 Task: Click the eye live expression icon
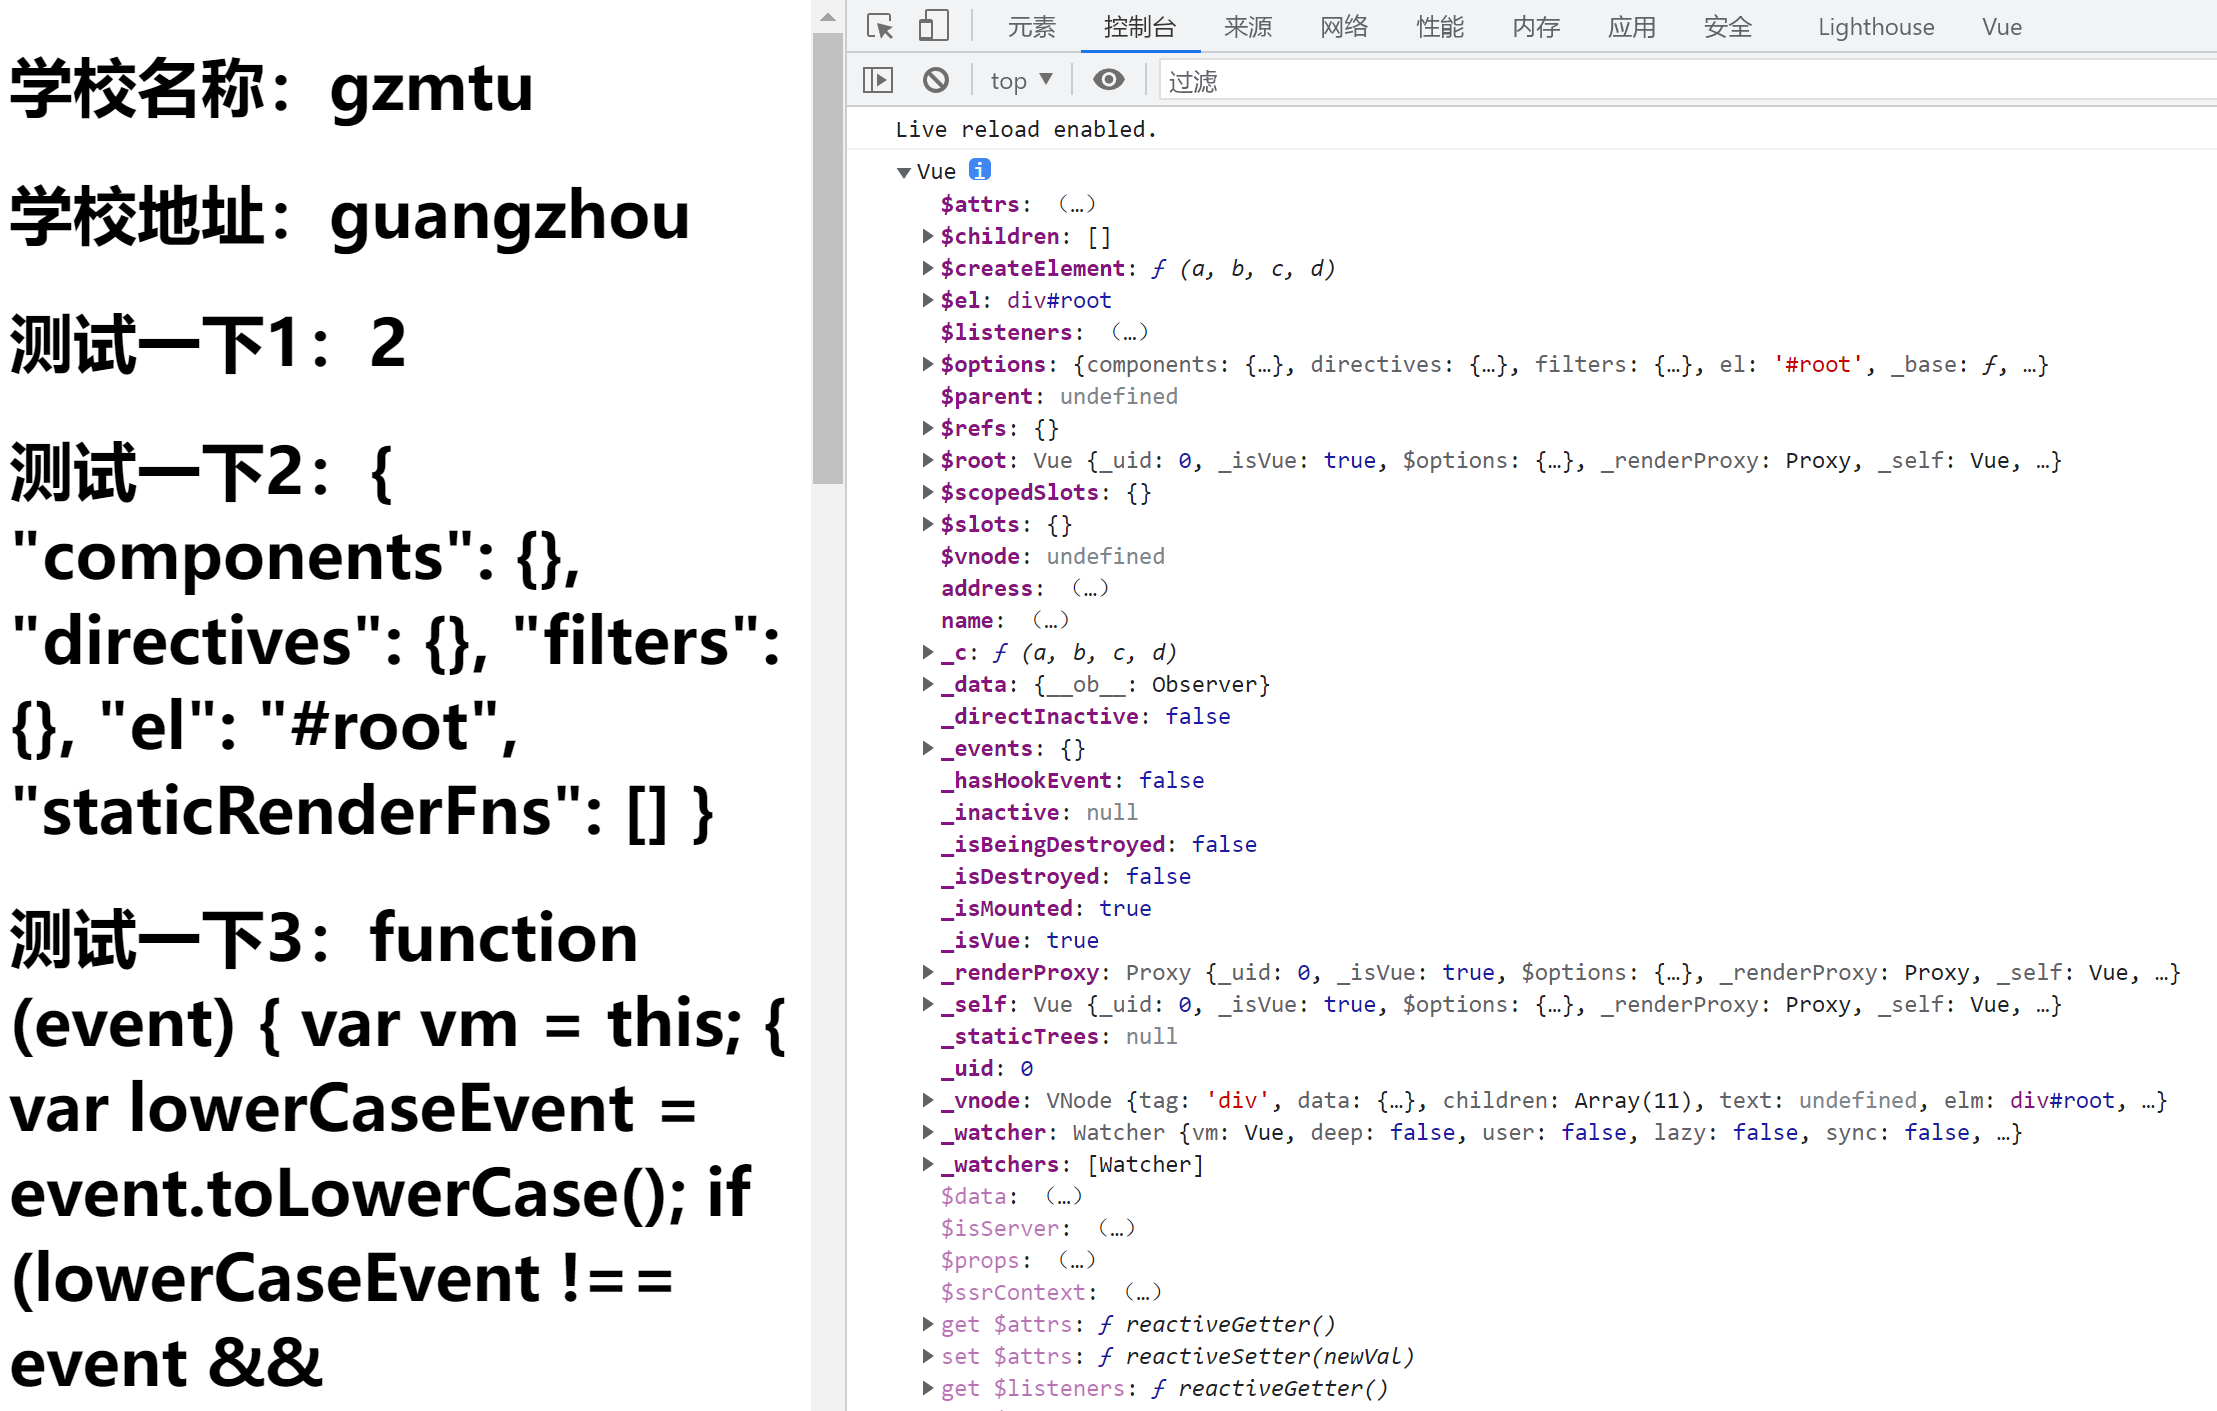coord(1108,80)
